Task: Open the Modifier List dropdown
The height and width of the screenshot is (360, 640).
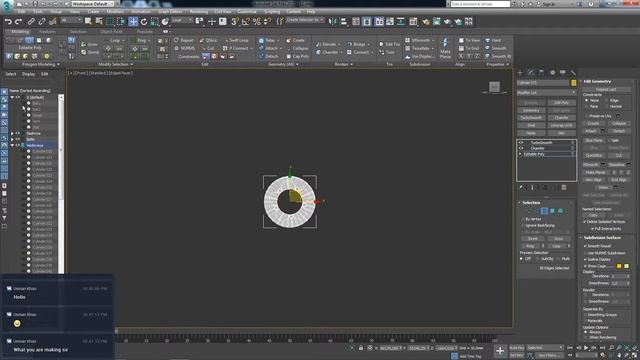Action: coord(546,93)
